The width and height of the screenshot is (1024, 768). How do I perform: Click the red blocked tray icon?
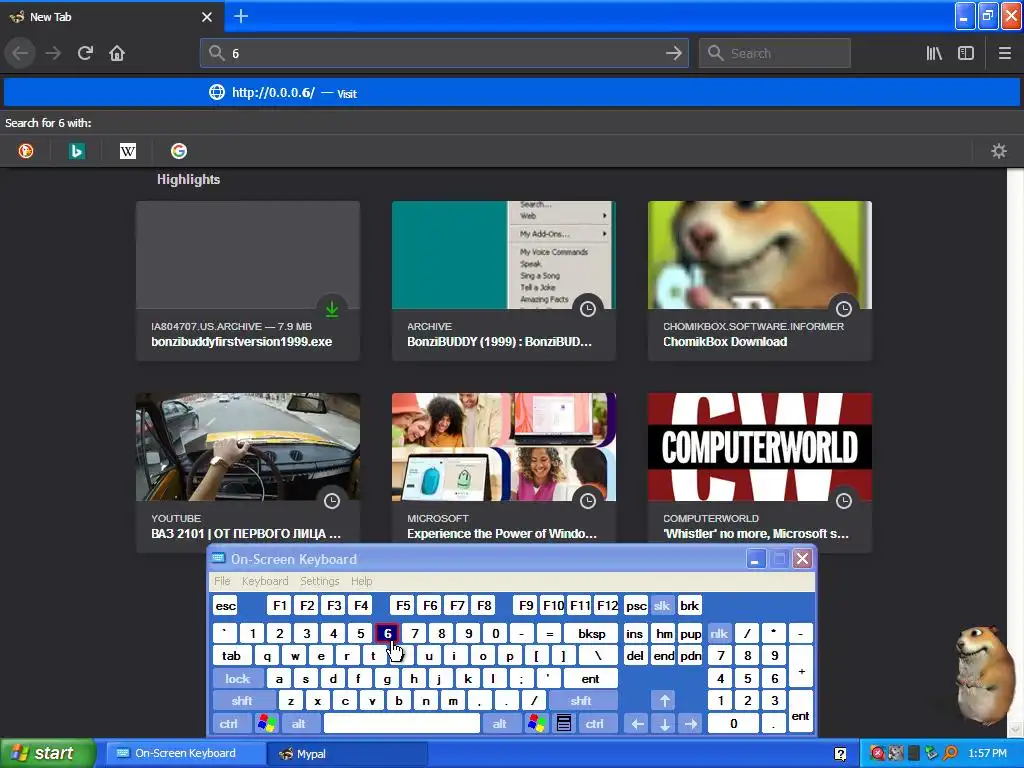[877, 753]
